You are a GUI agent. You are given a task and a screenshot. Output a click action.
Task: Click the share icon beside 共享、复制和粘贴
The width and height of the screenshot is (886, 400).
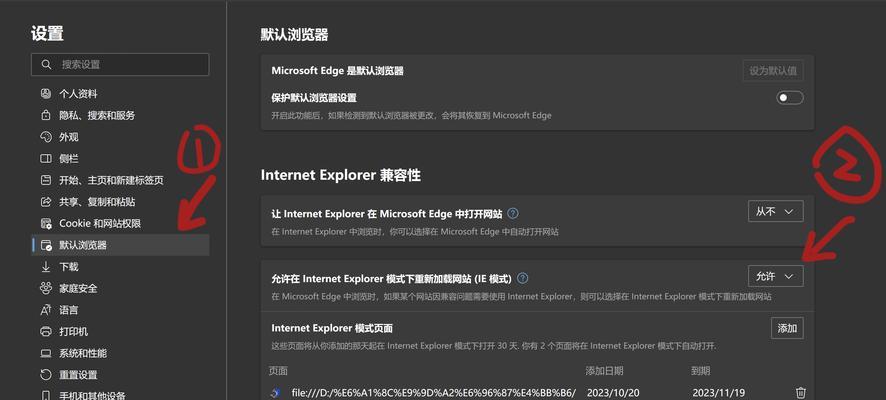(x=46, y=202)
